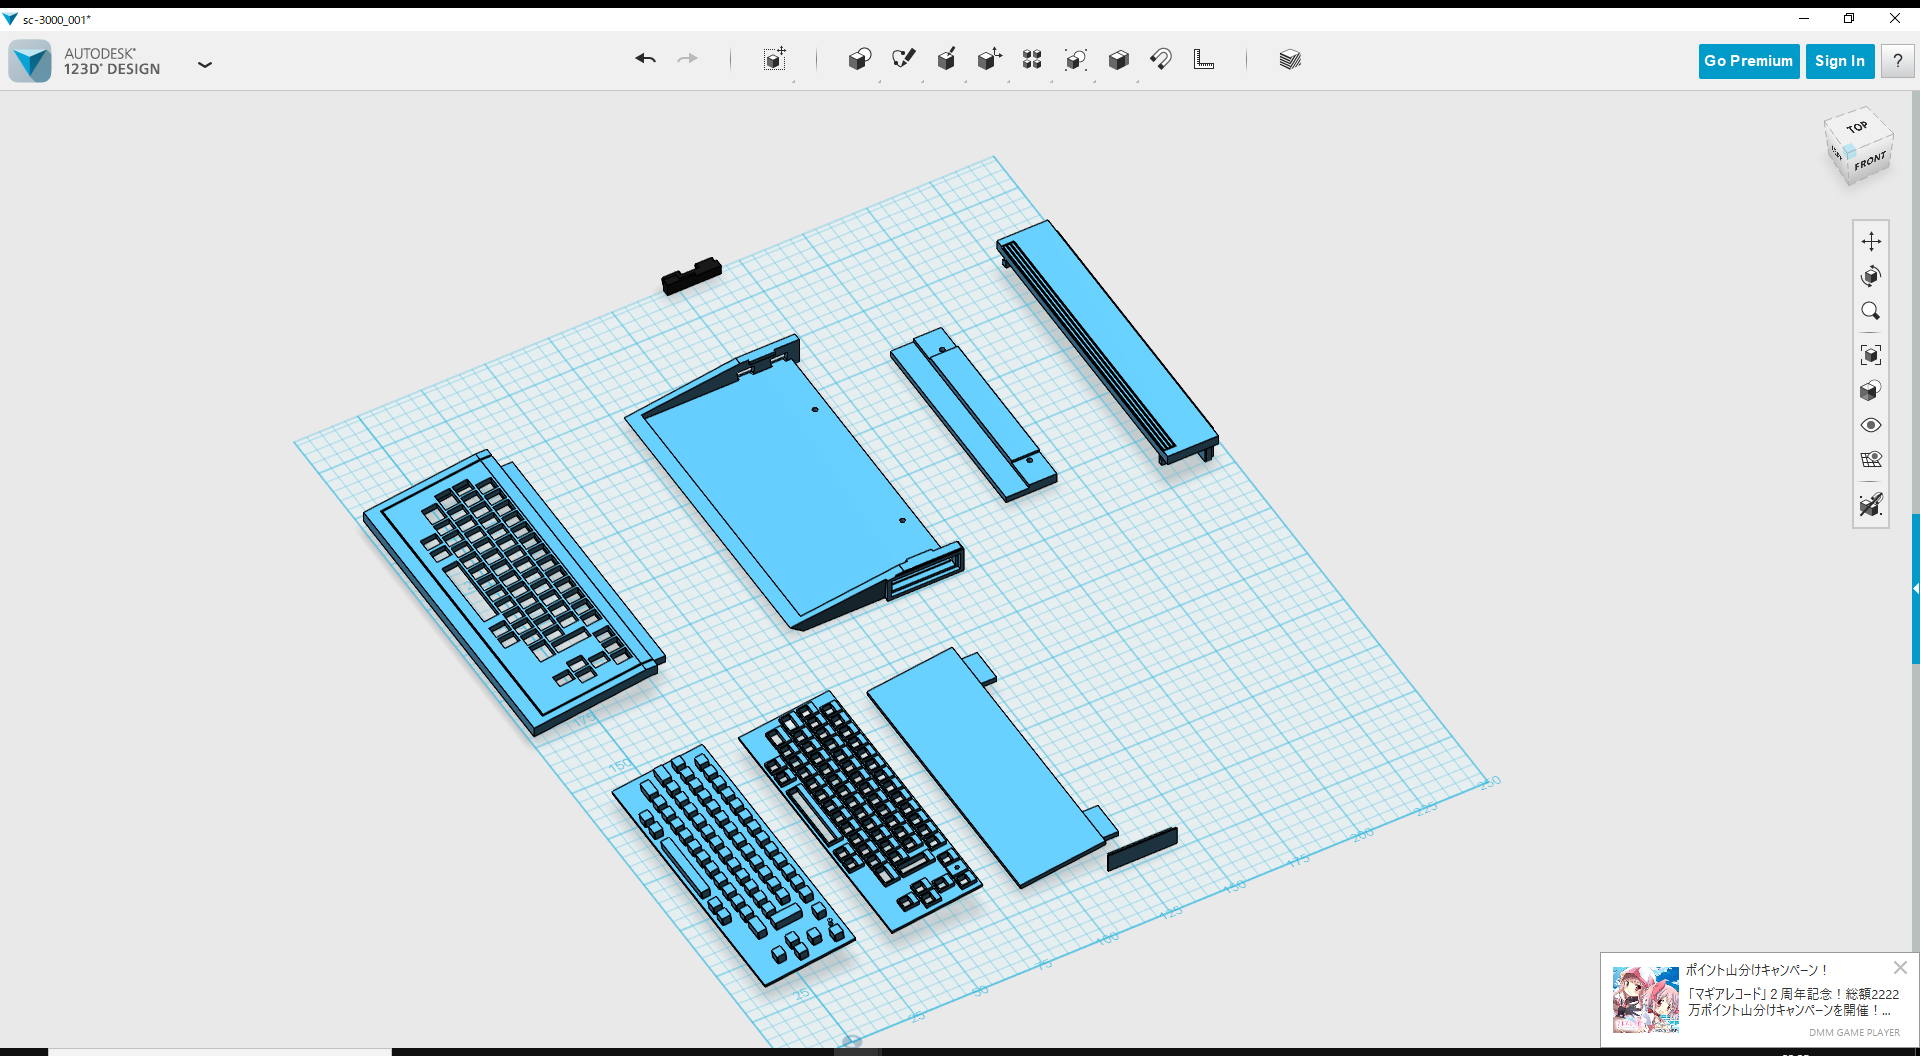This screenshot has width=1928, height=1056.
Task: Select the Sketch tool
Action: click(903, 59)
